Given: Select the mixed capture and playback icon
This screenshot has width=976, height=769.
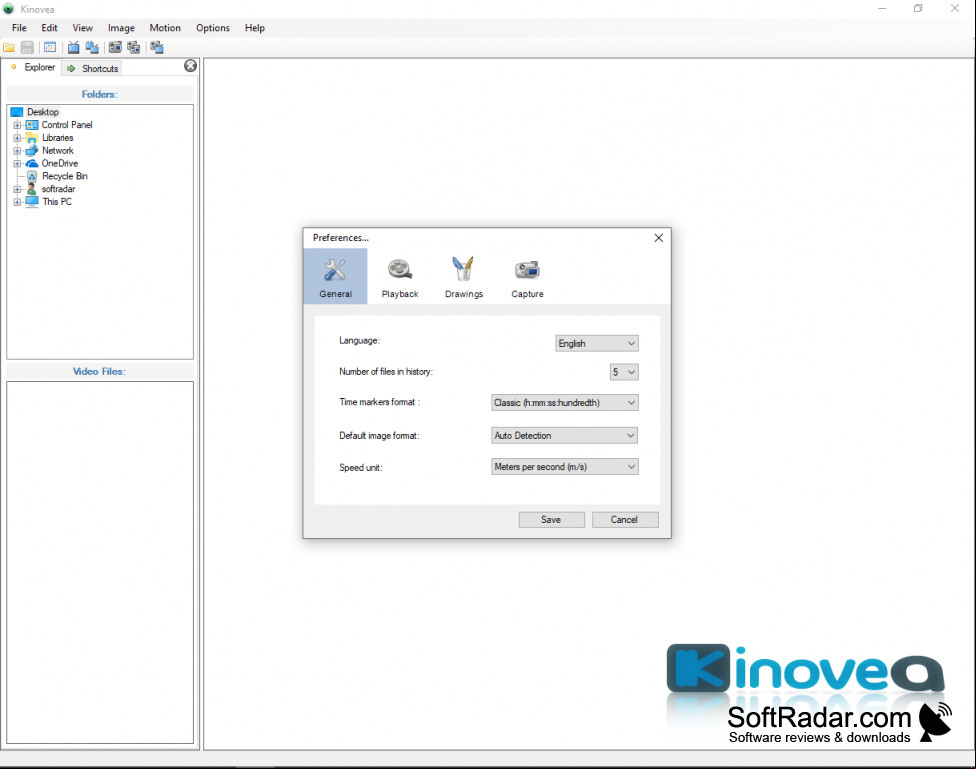Looking at the screenshot, I should tap(157, 47).
